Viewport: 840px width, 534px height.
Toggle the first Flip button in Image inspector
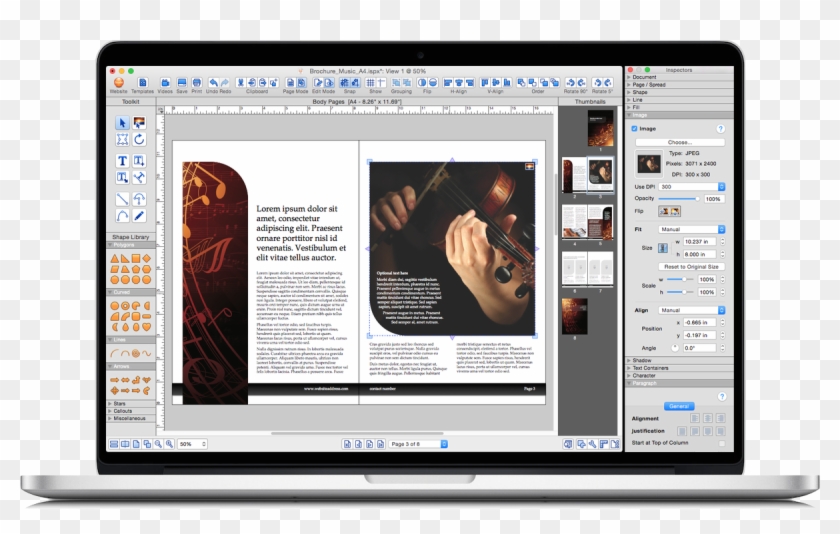point(664,212)
